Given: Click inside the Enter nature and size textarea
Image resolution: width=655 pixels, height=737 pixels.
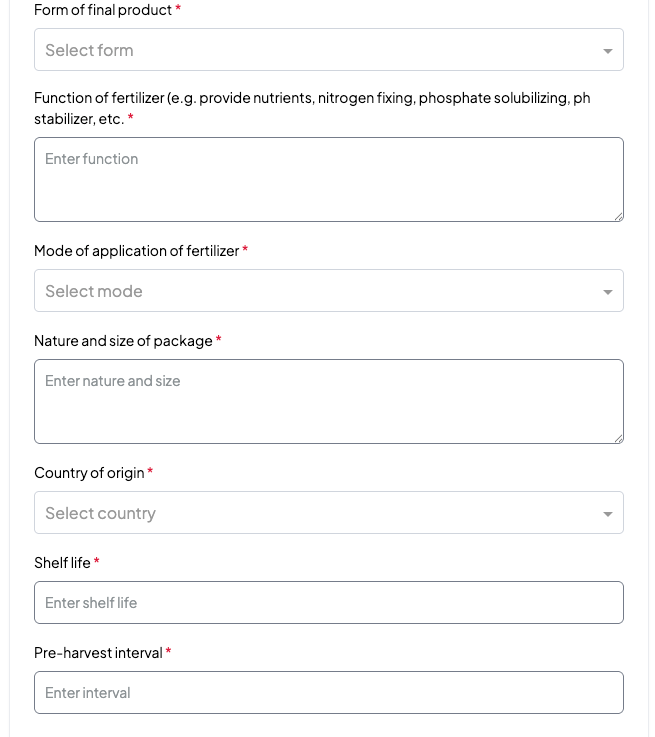Looking at the screenshot, I should pyautogui.click(x=329, y=401).
